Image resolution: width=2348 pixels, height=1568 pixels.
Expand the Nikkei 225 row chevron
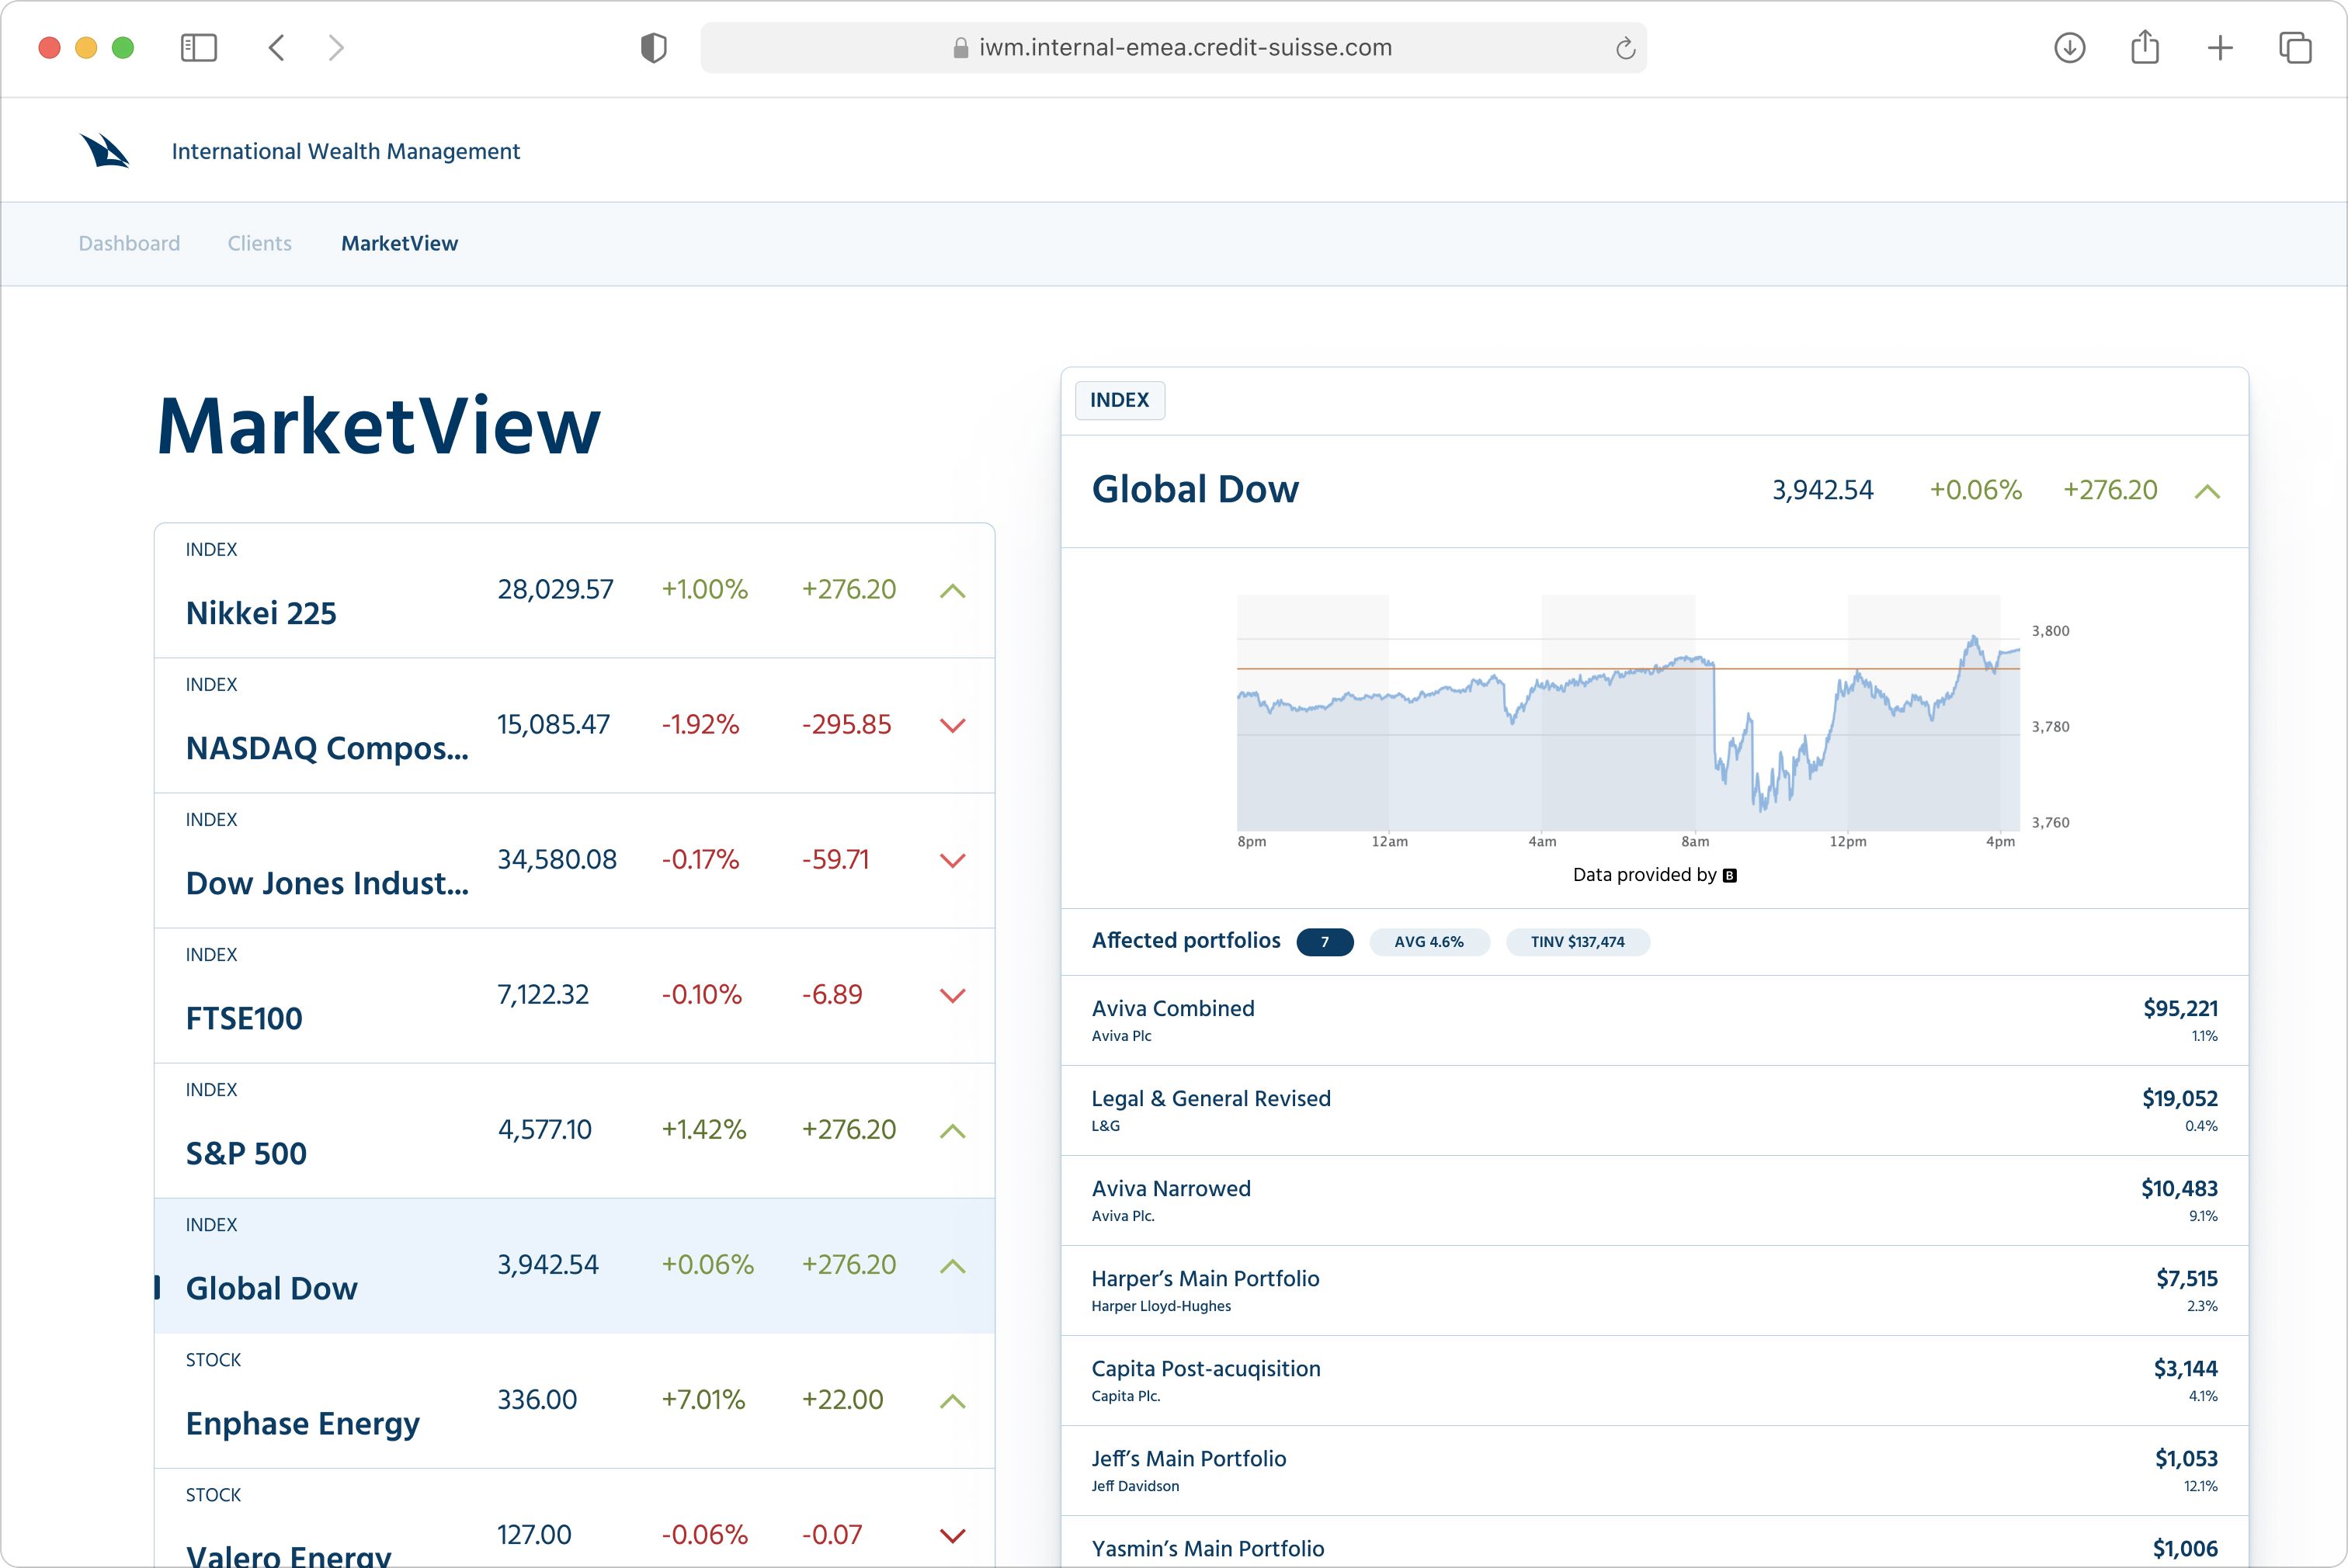tap(952, 591)
